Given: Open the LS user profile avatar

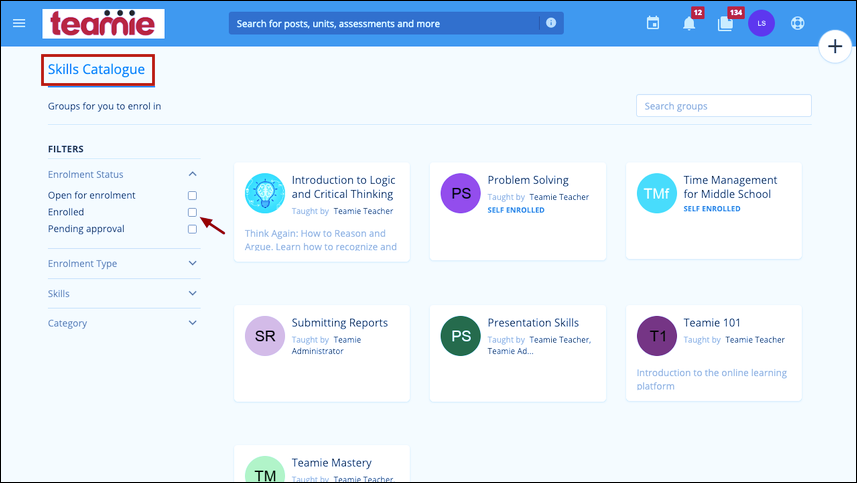Looking at the screenshot, I should [x=761, y=23].
